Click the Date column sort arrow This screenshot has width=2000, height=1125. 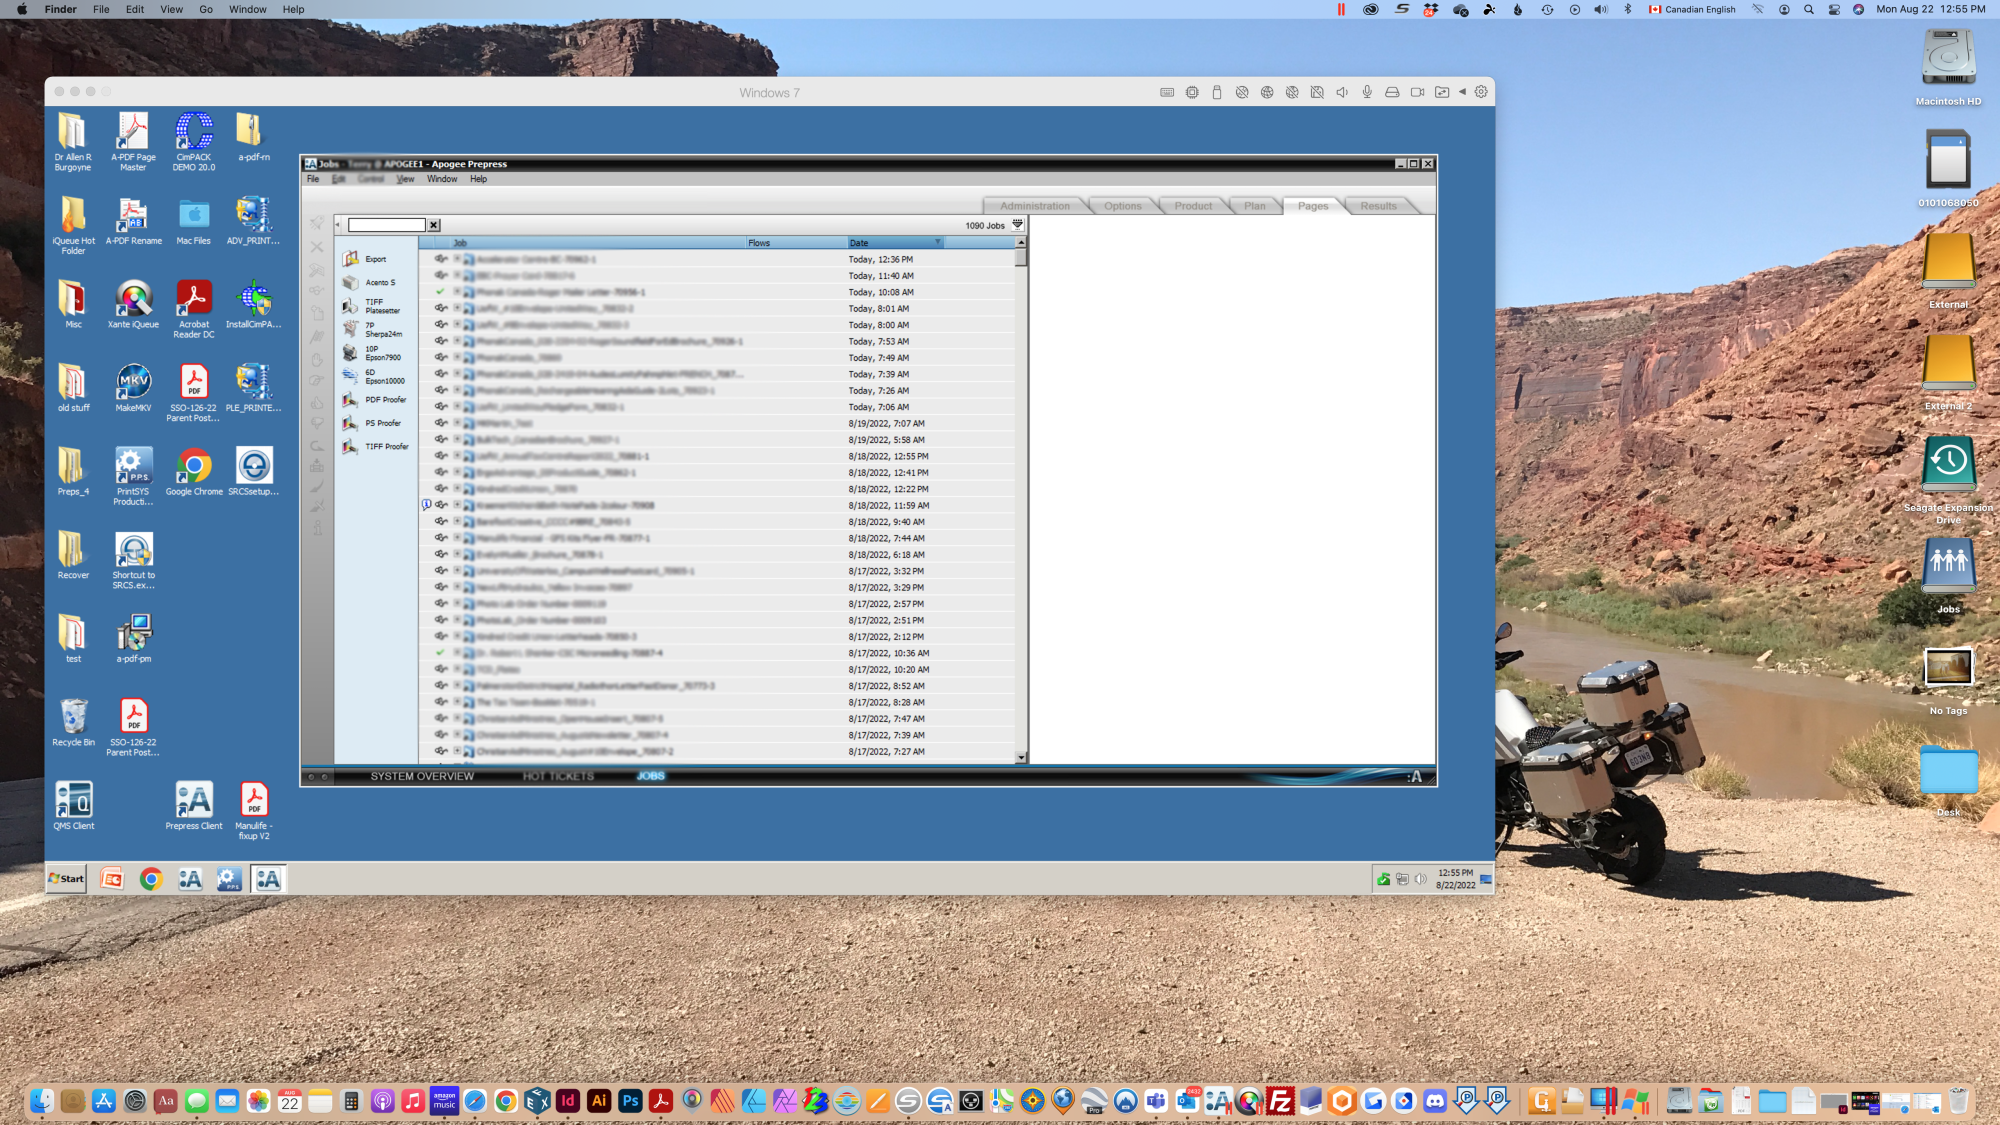click(x=937, y=243)
